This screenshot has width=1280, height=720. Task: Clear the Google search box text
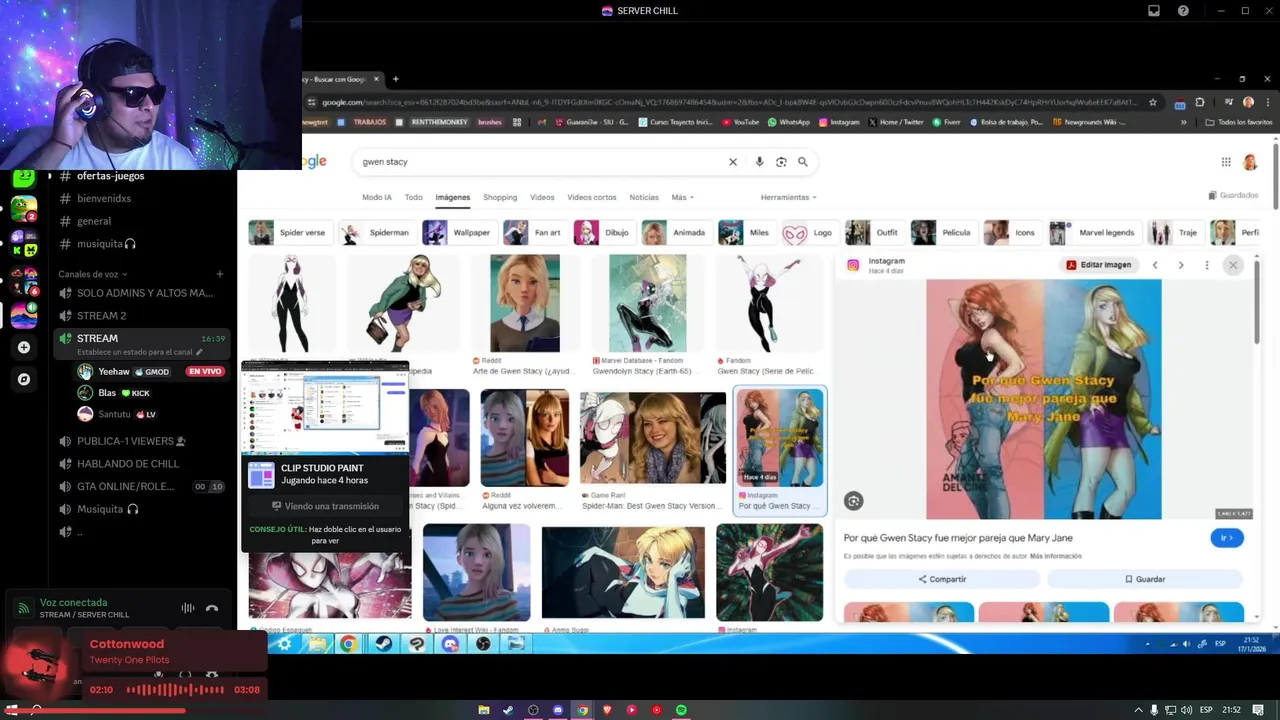click(x=732, y=162)
